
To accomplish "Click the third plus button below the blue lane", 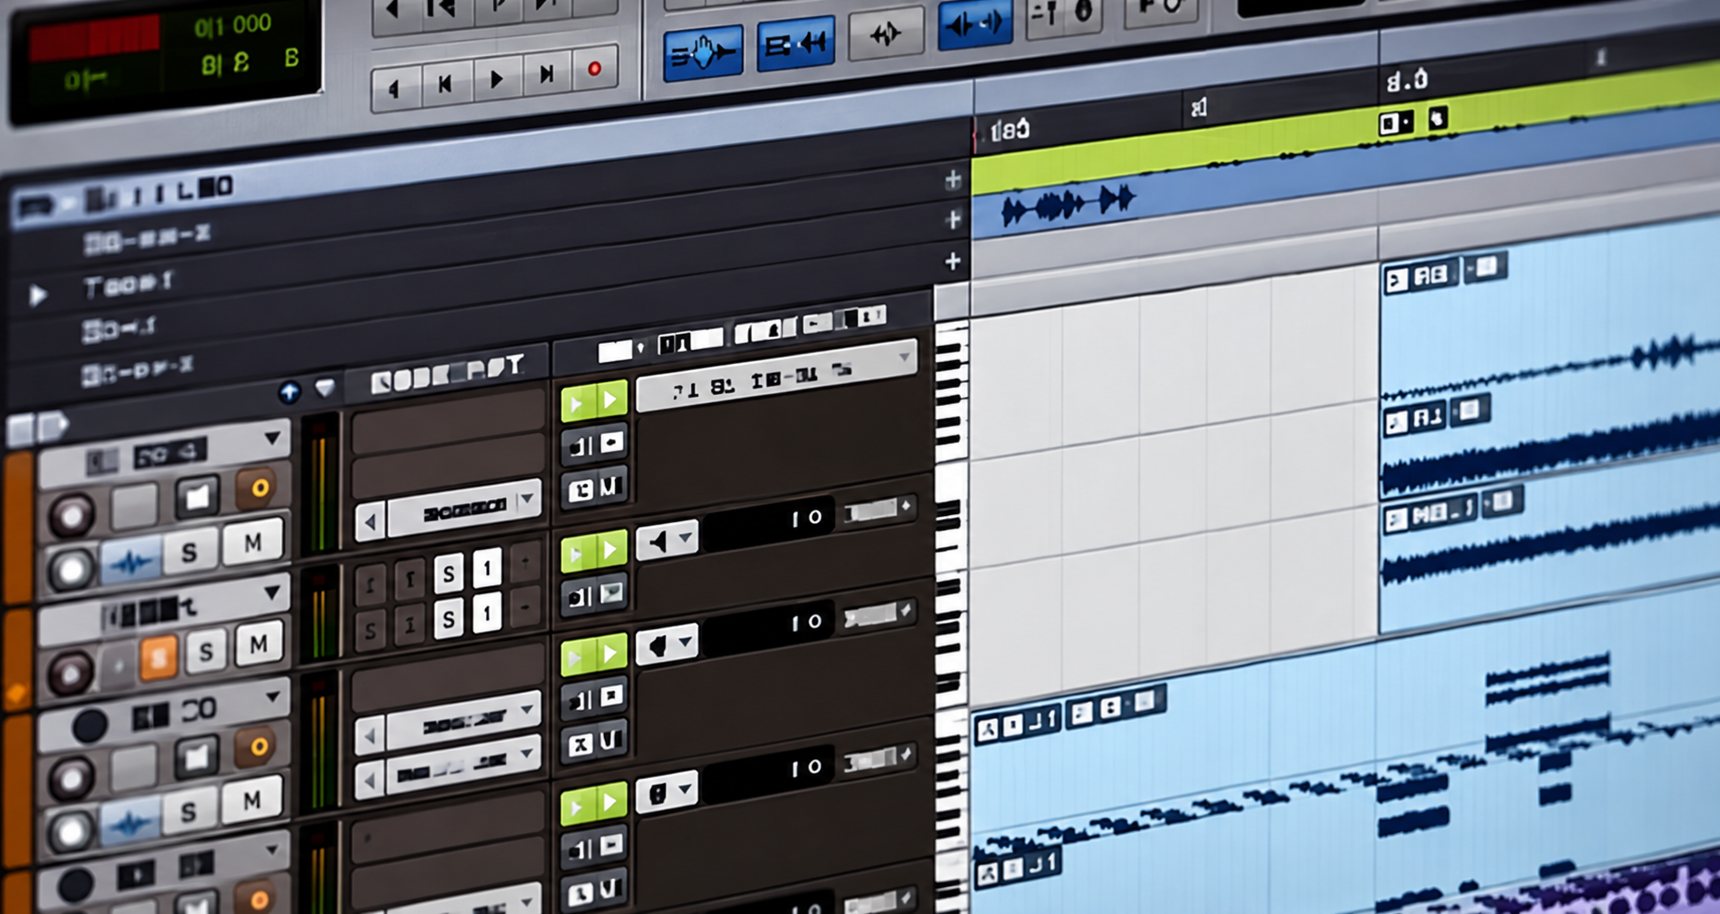I will pyautogui.click(x=953, y=262).
